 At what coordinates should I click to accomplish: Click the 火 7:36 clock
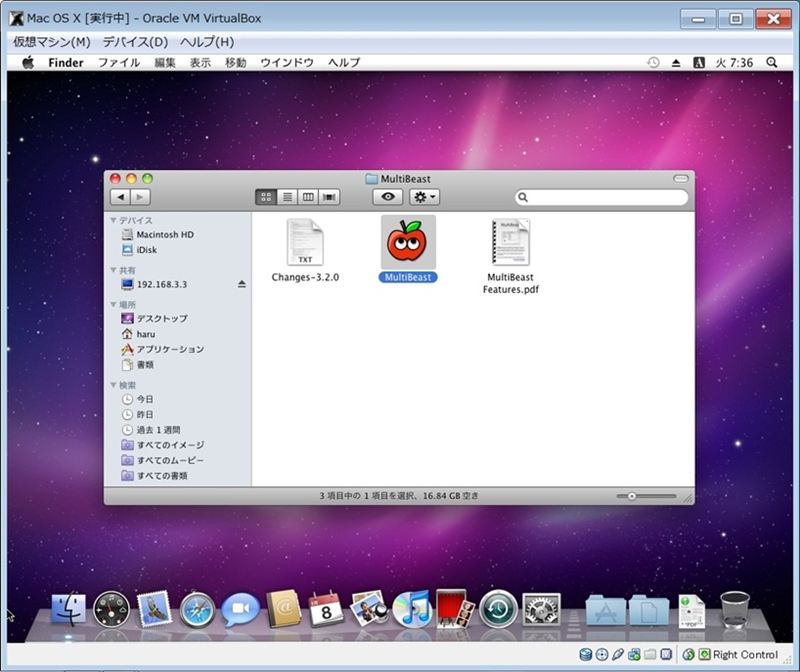tap(734, 63)
